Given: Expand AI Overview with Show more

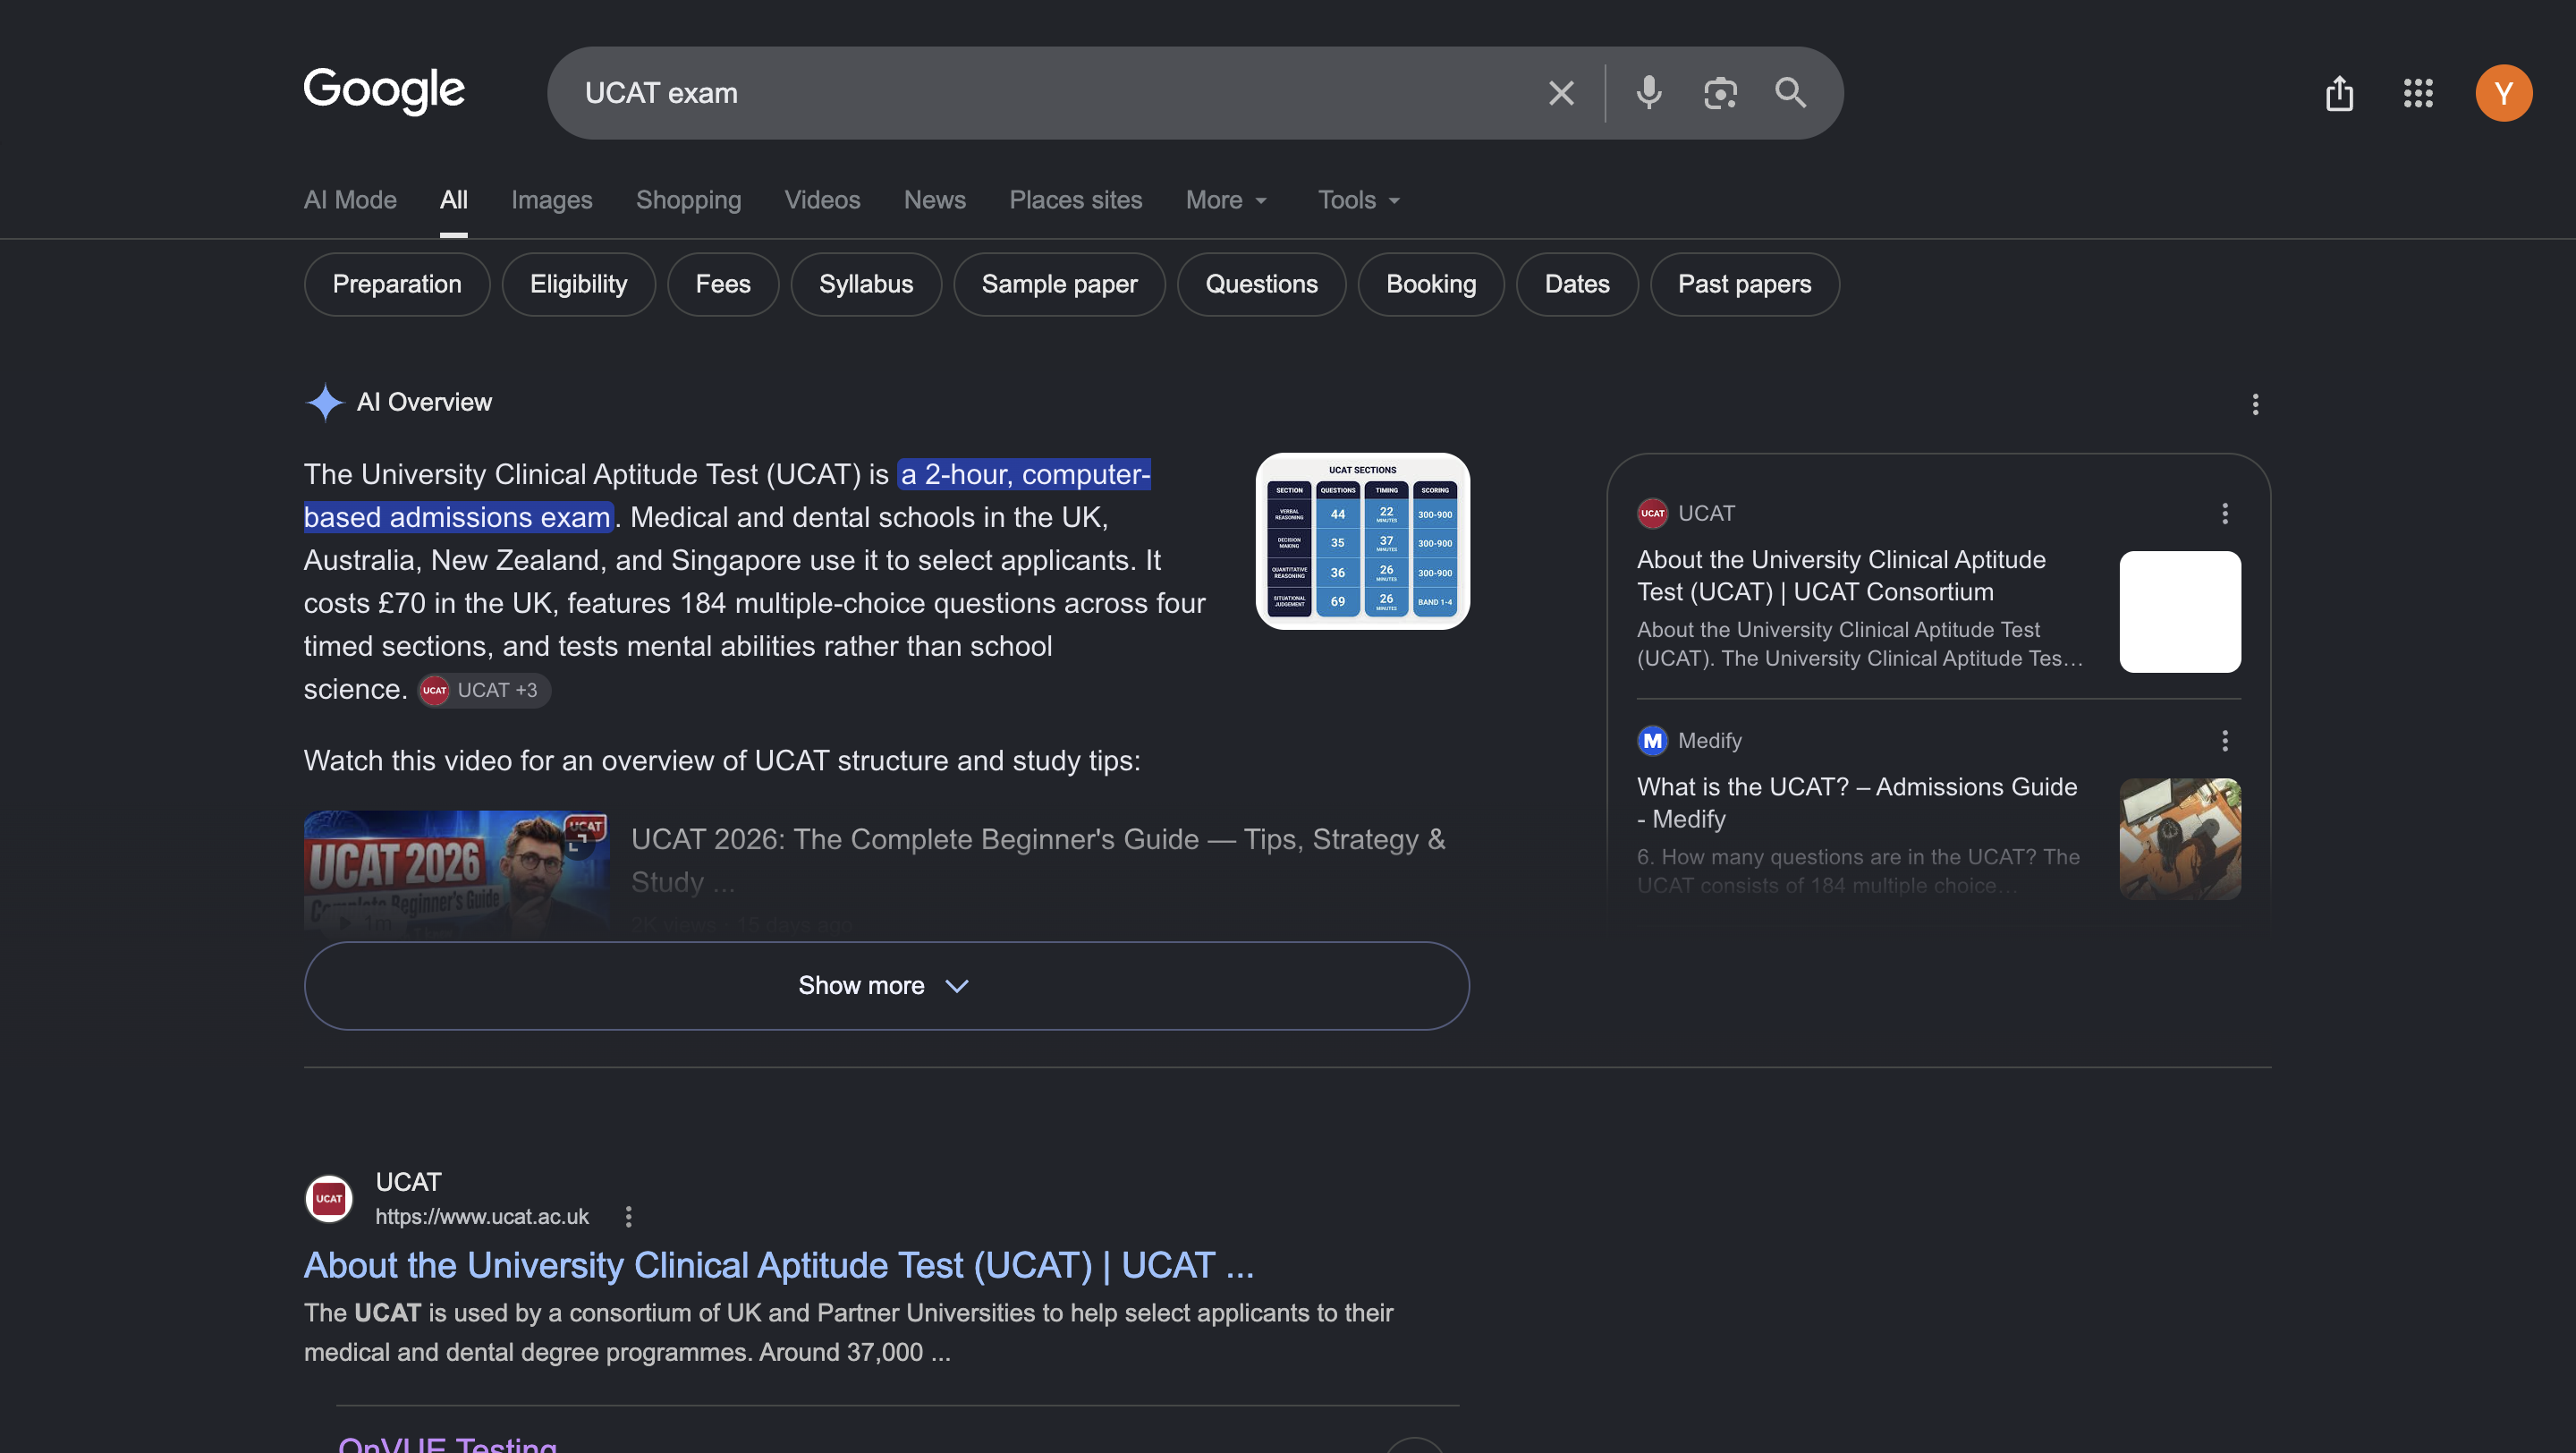Looking at the screenshot, I should click(886, 985).
